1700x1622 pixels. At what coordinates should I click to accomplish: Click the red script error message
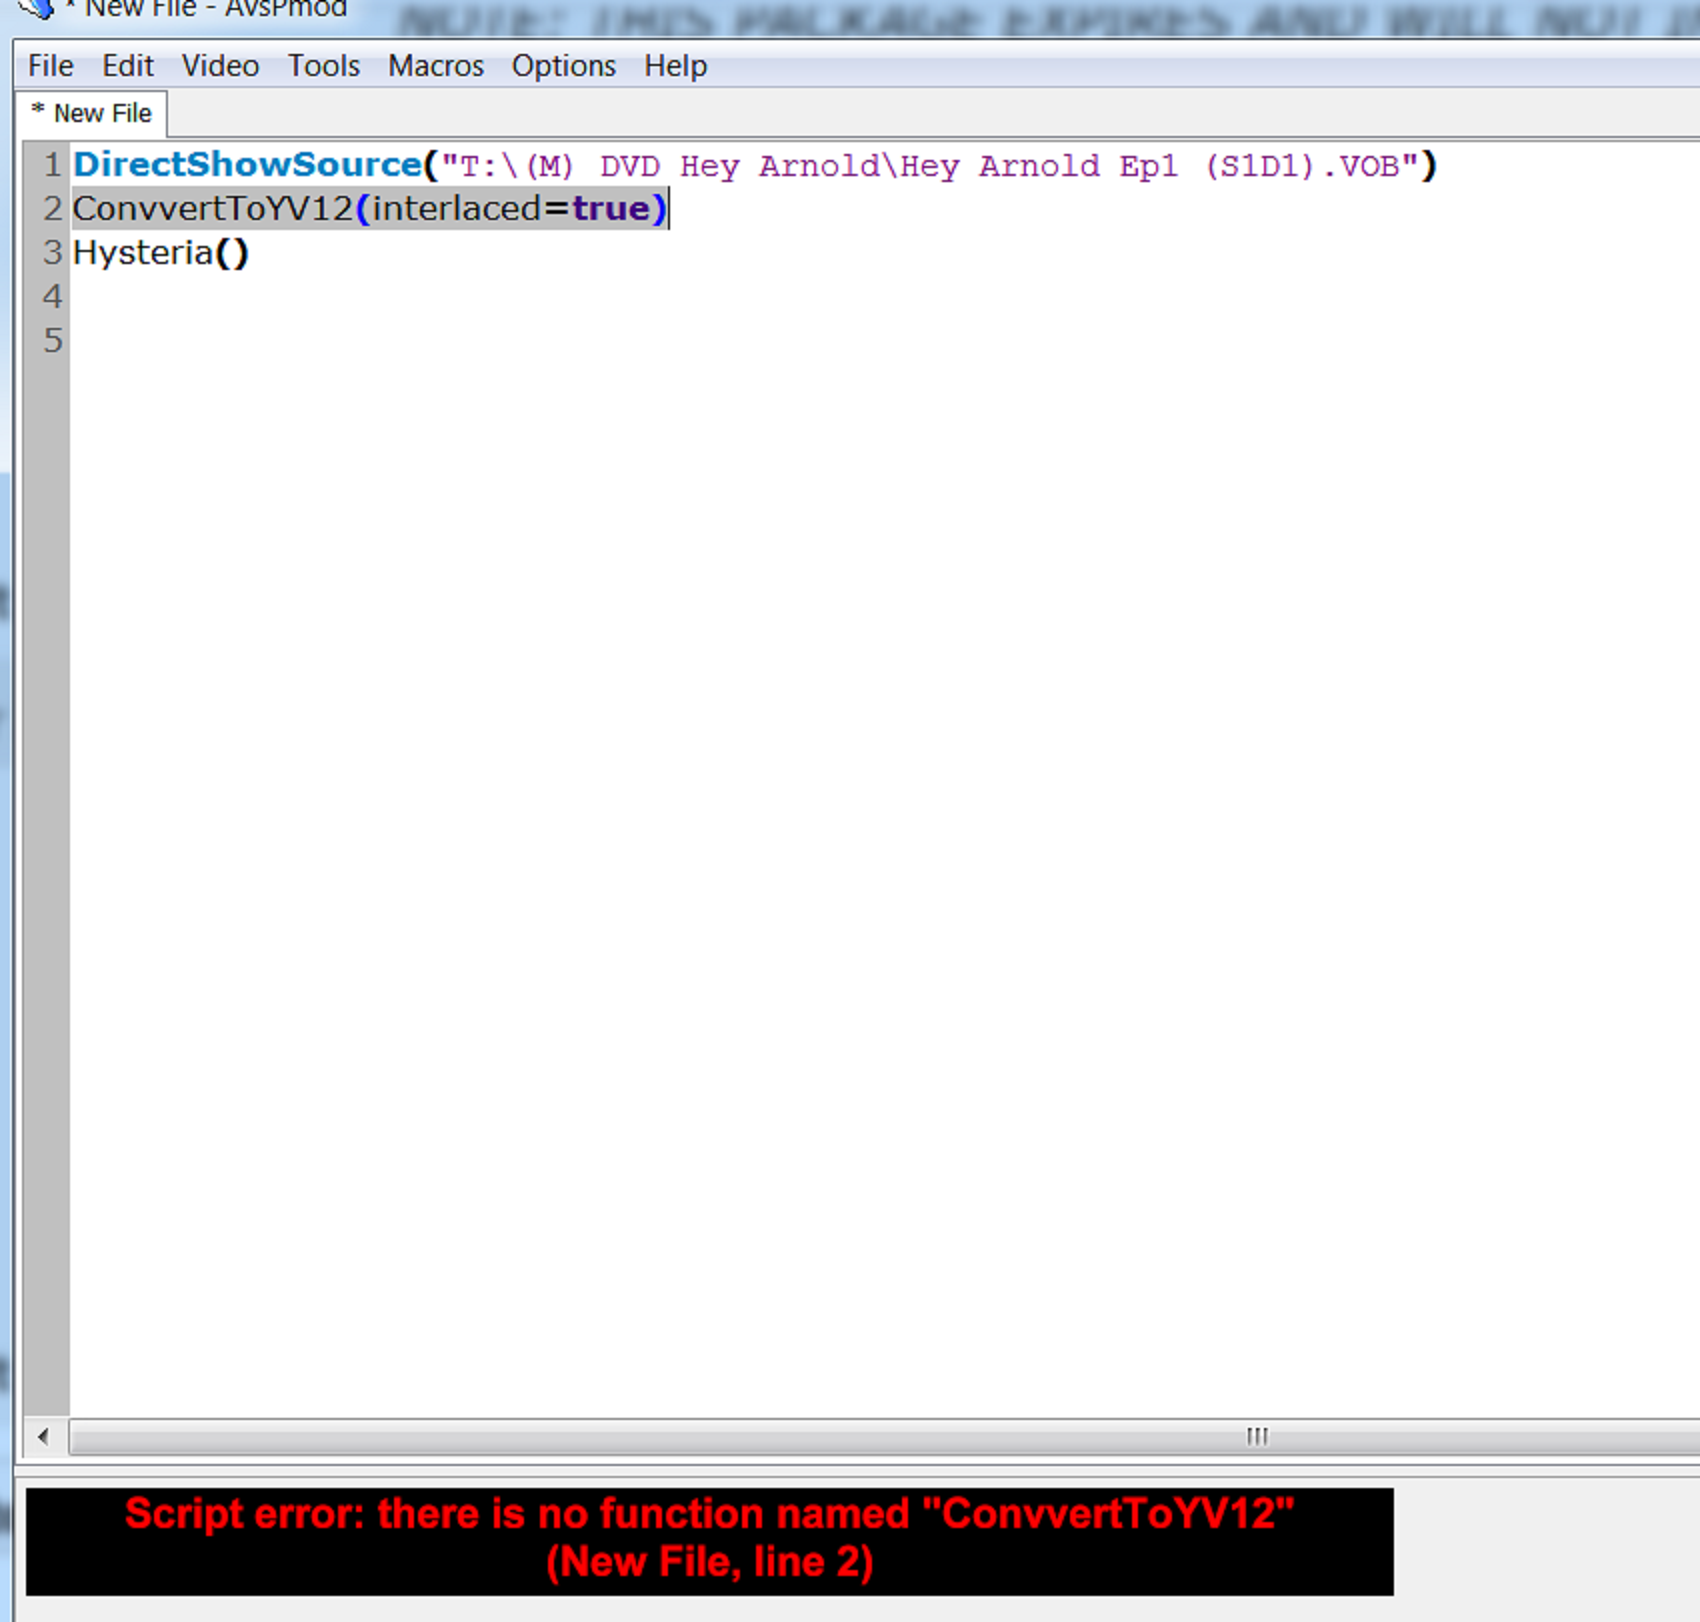pyautogui.click(x=709, y=1538)
